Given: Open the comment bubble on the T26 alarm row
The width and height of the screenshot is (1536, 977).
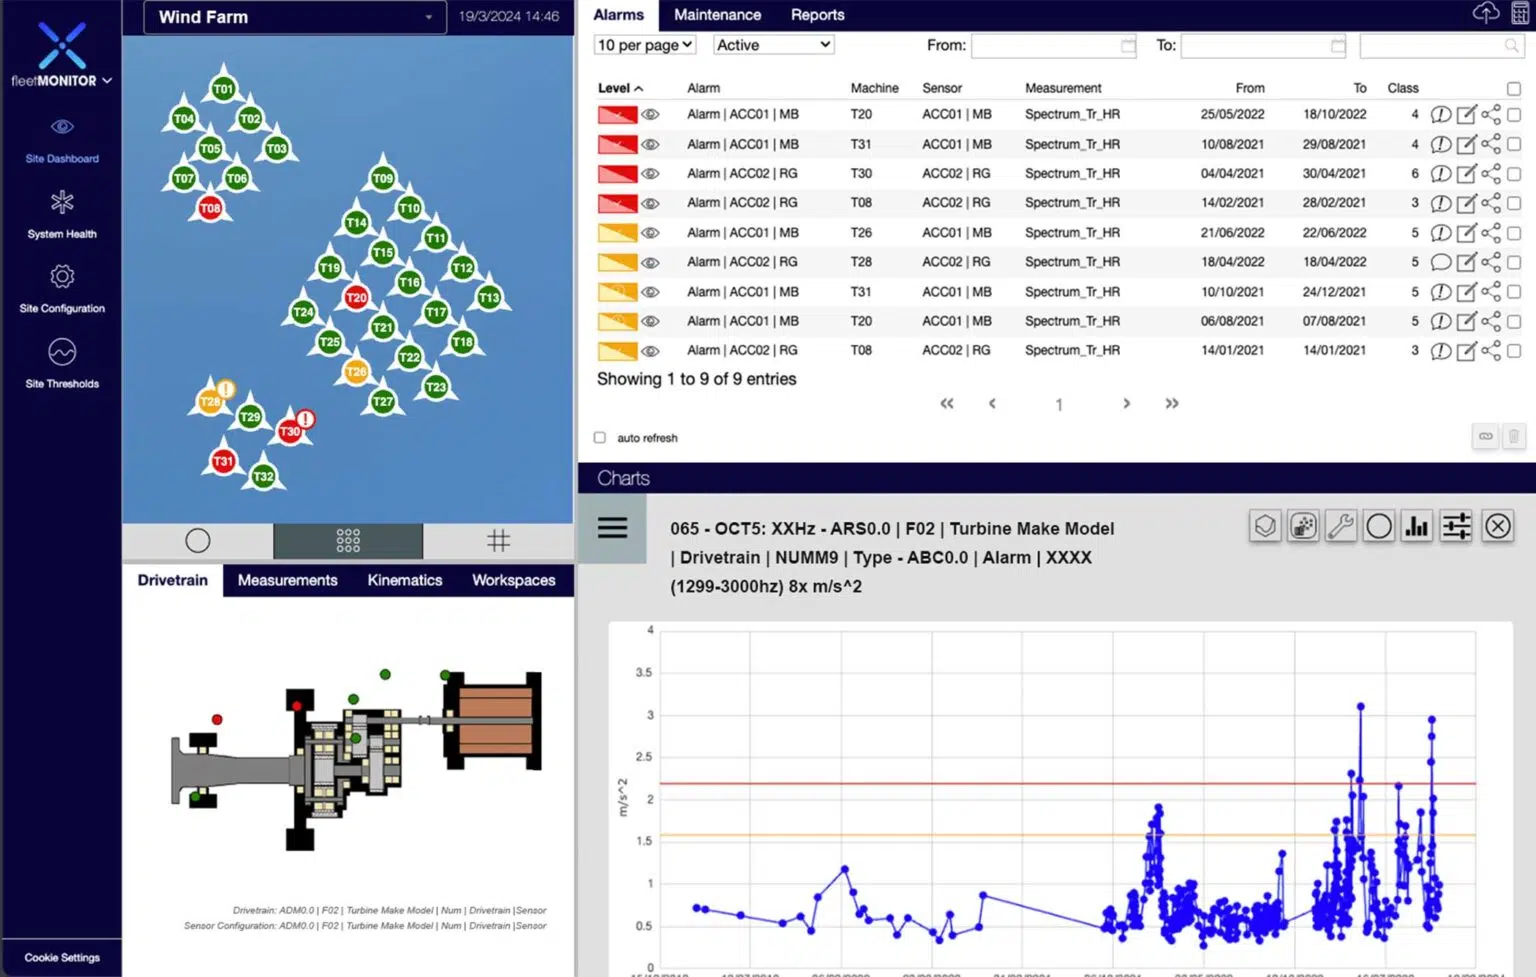Looking at the screenshot, I should tap(1441, 232).
